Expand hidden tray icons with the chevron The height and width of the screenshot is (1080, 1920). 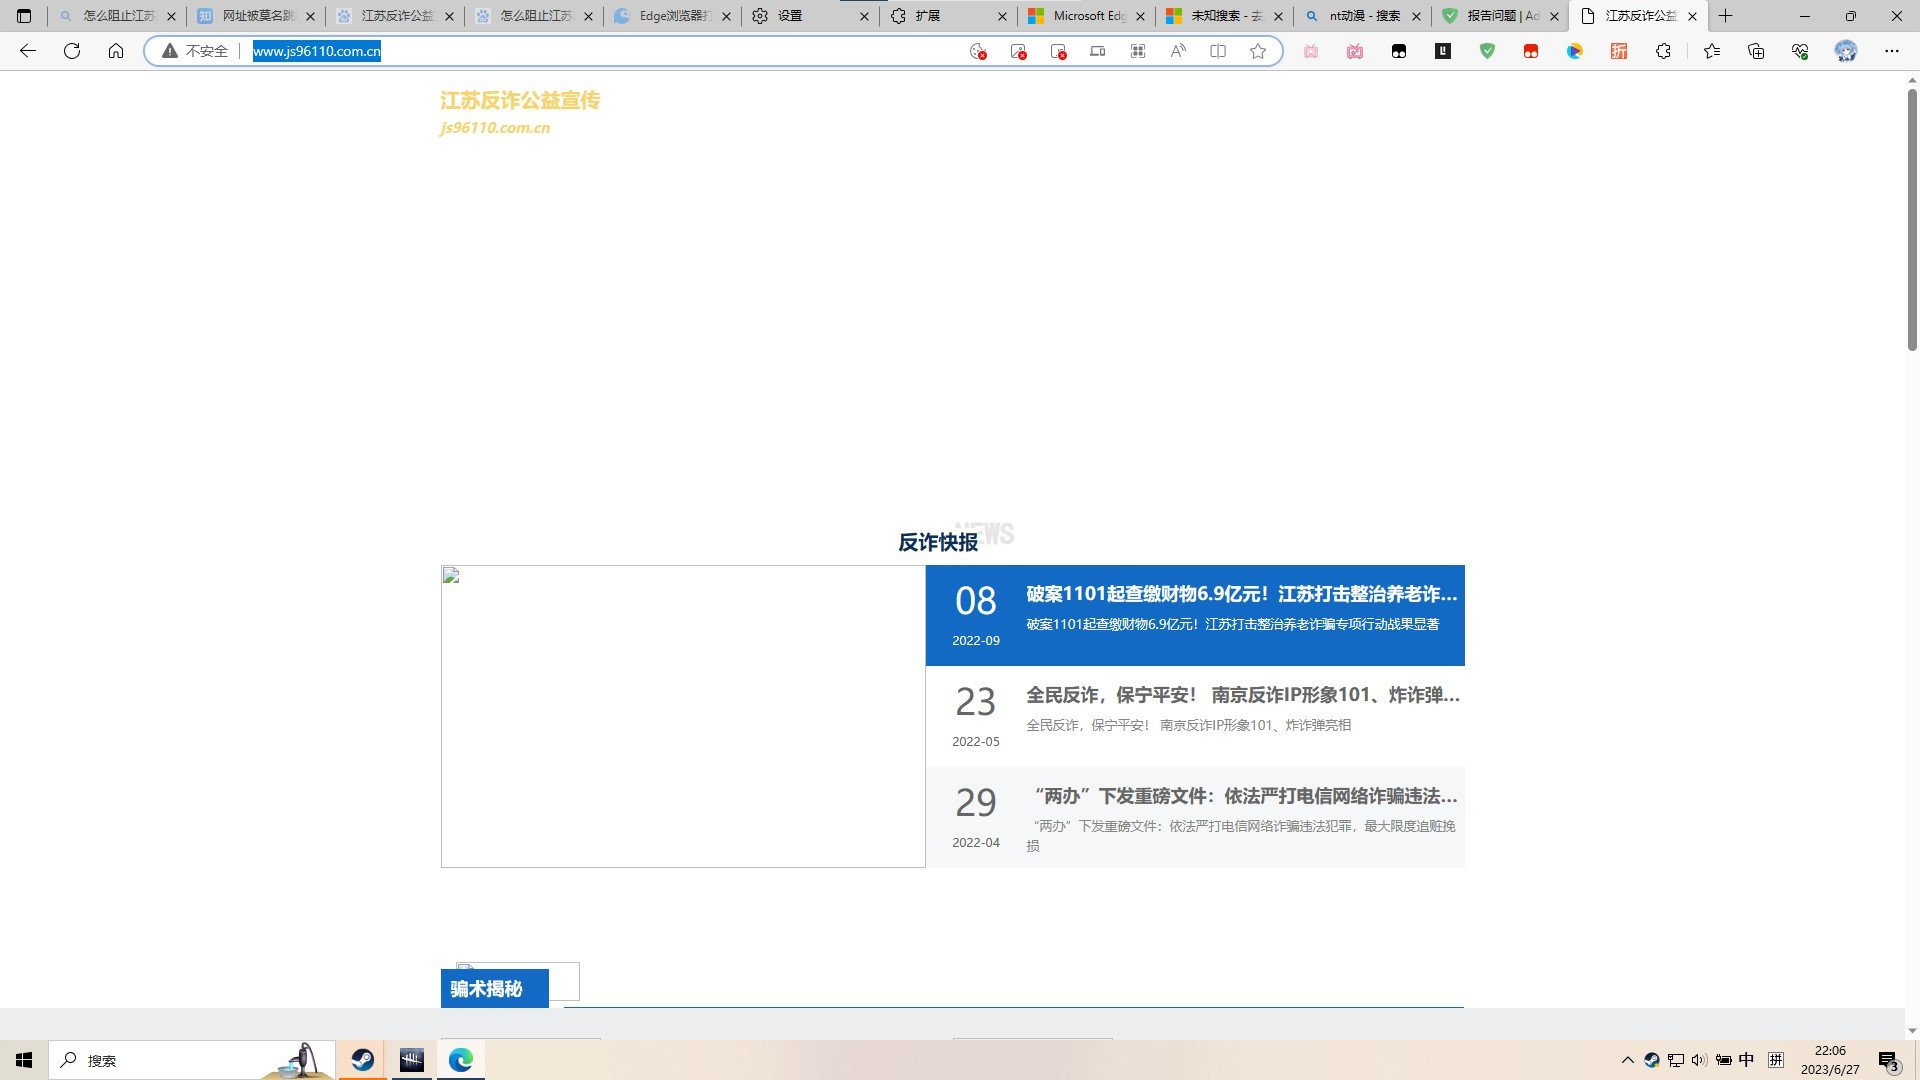pos(1626,1060)
